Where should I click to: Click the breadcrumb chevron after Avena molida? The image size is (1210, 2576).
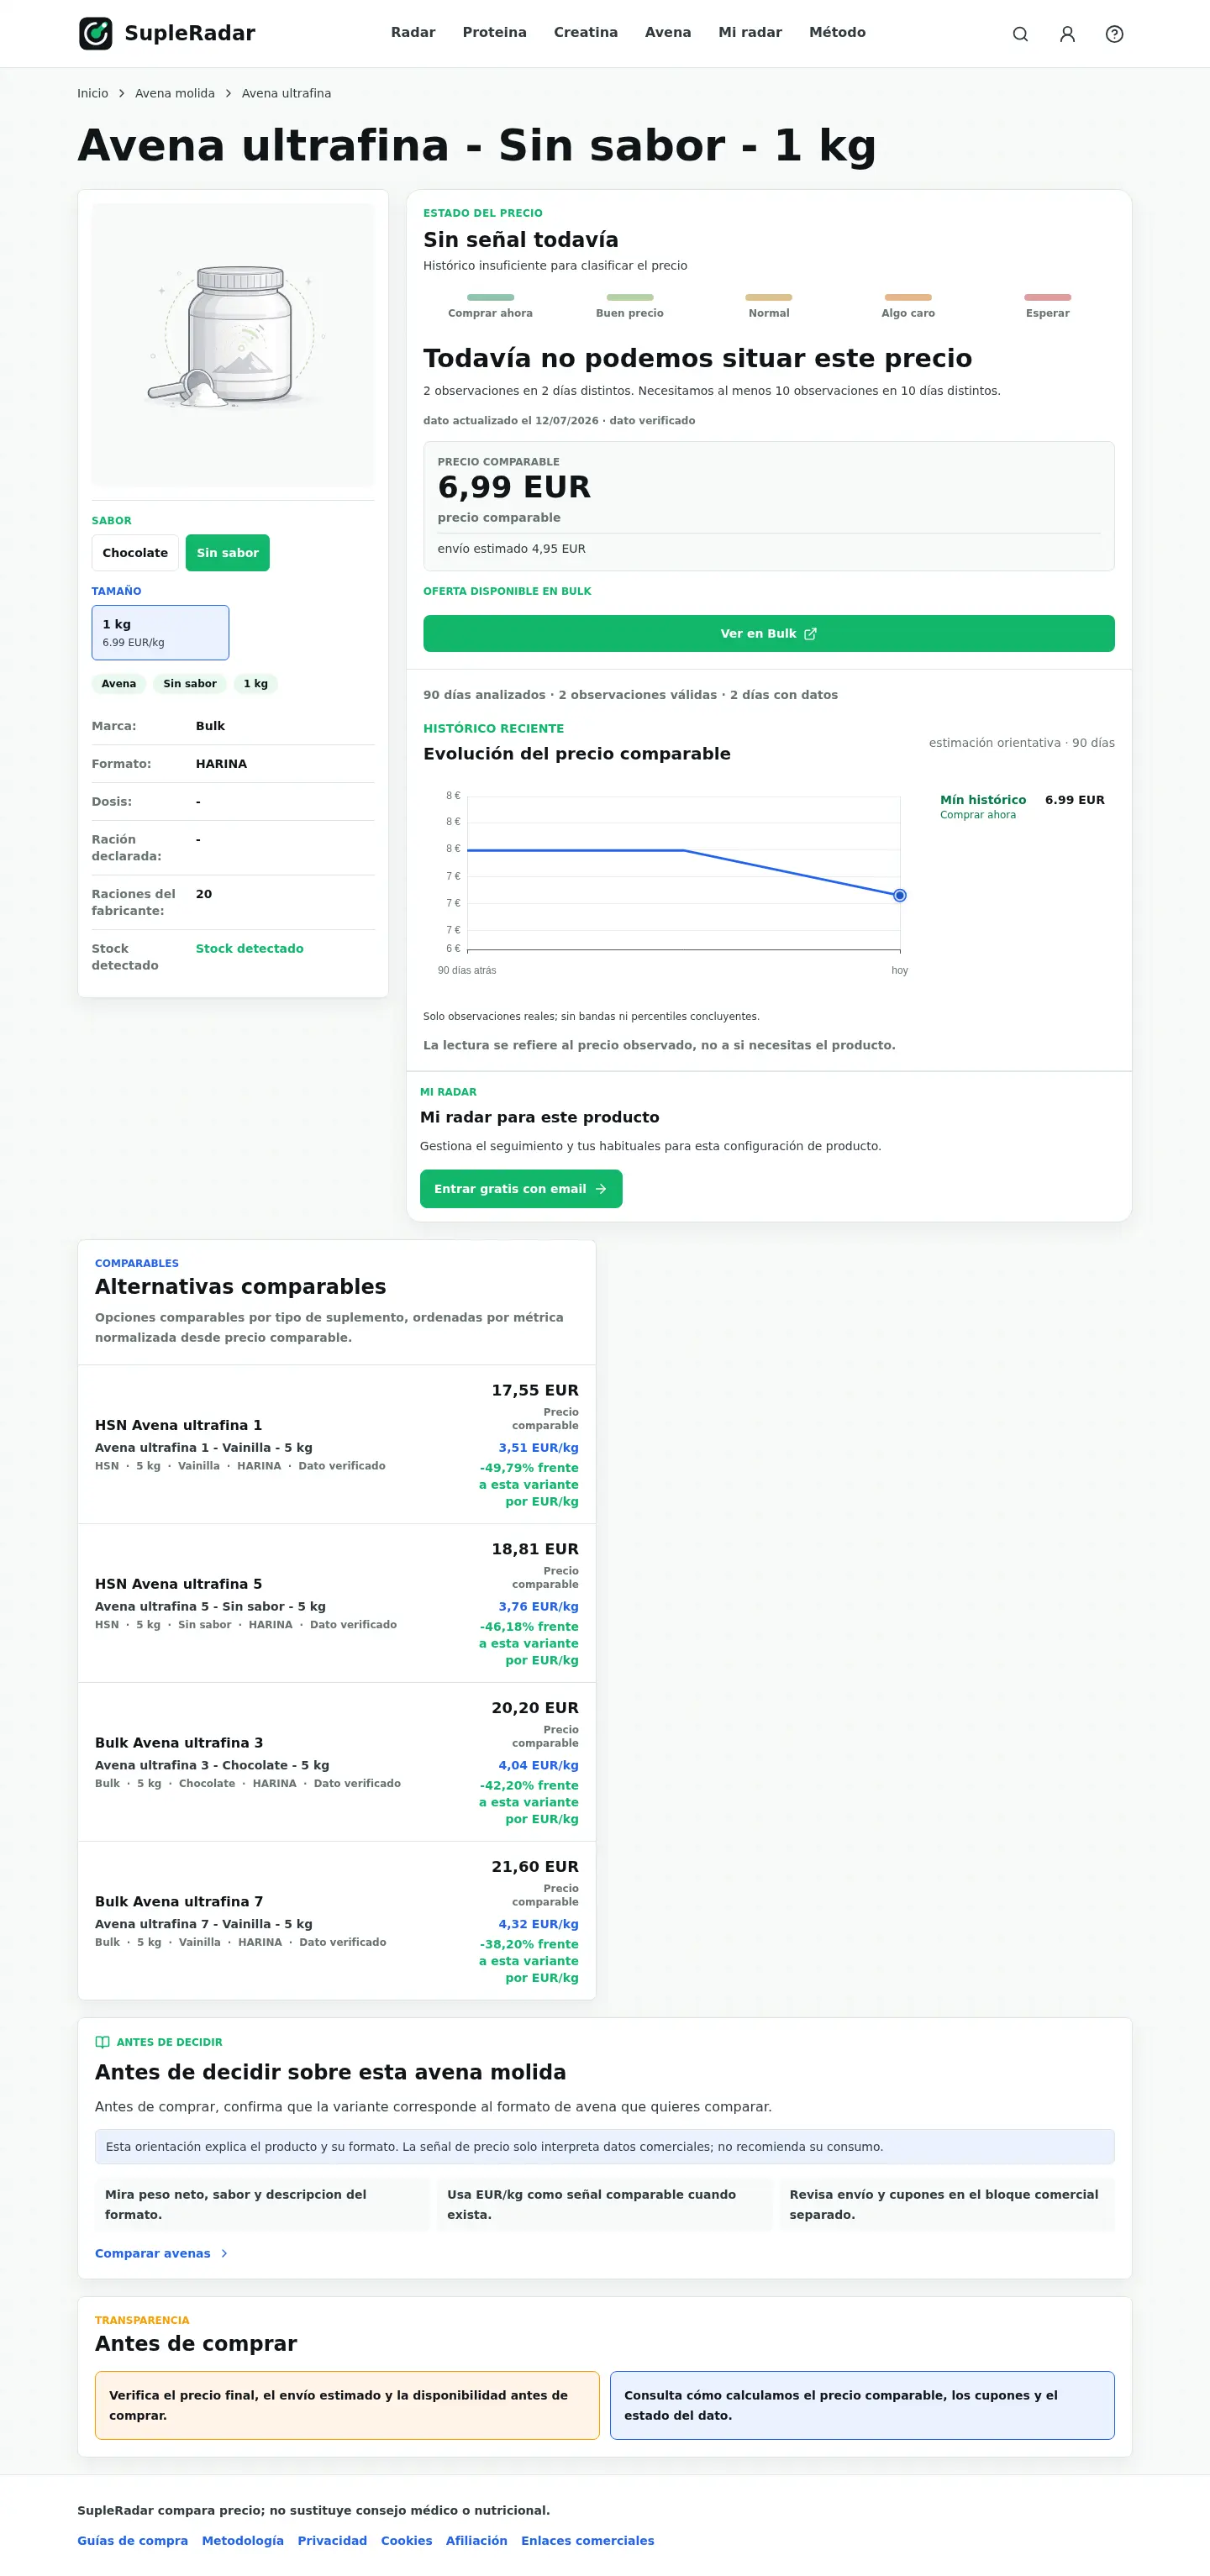[x=228, y=93]
